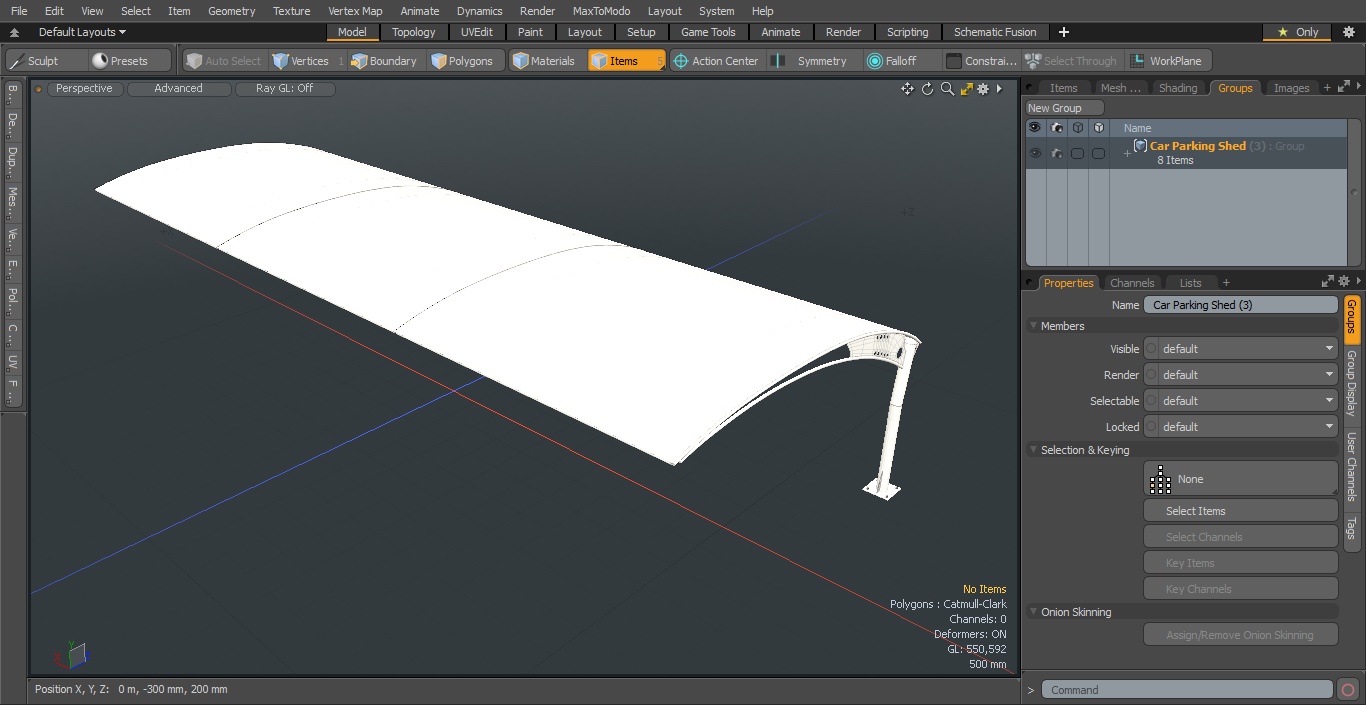Toggle selectable box for Car Parking Shed

1077,153
